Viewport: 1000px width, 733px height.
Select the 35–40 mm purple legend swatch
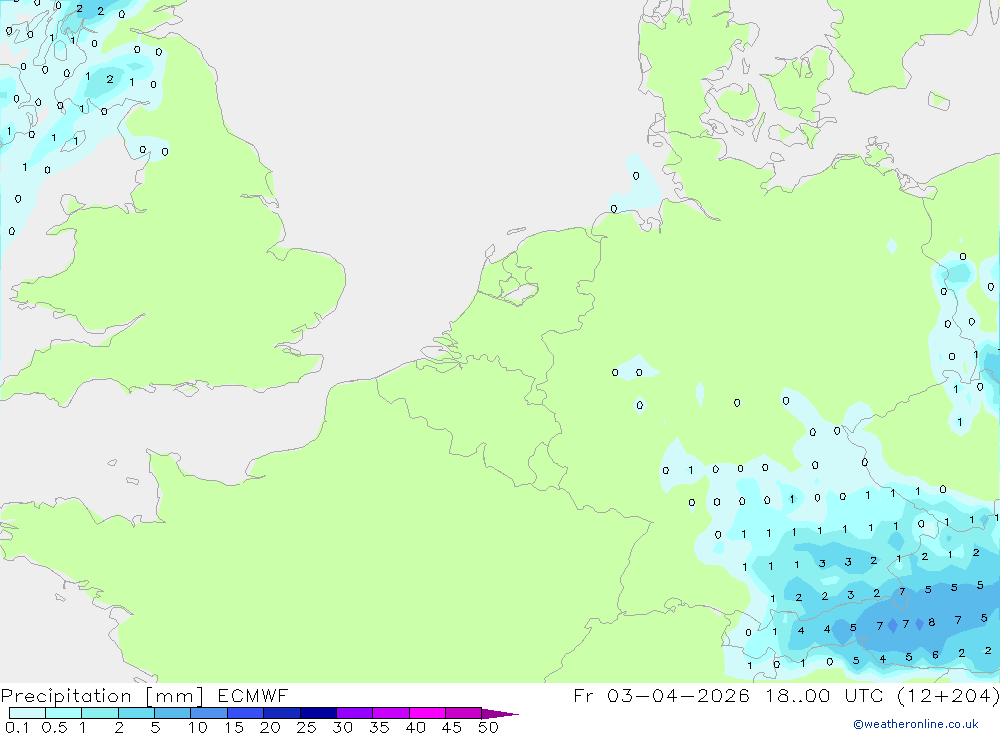[x=391, y=713]
